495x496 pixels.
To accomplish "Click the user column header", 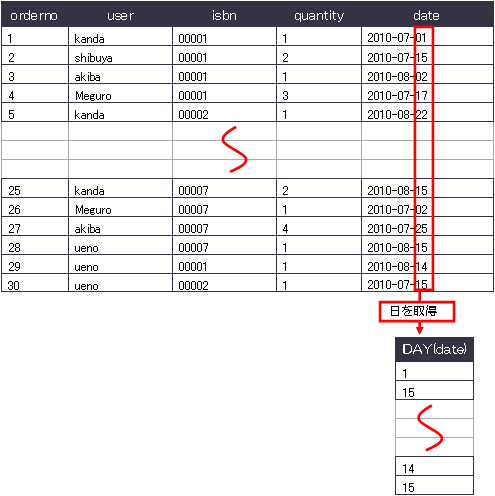I will point(120,15).
